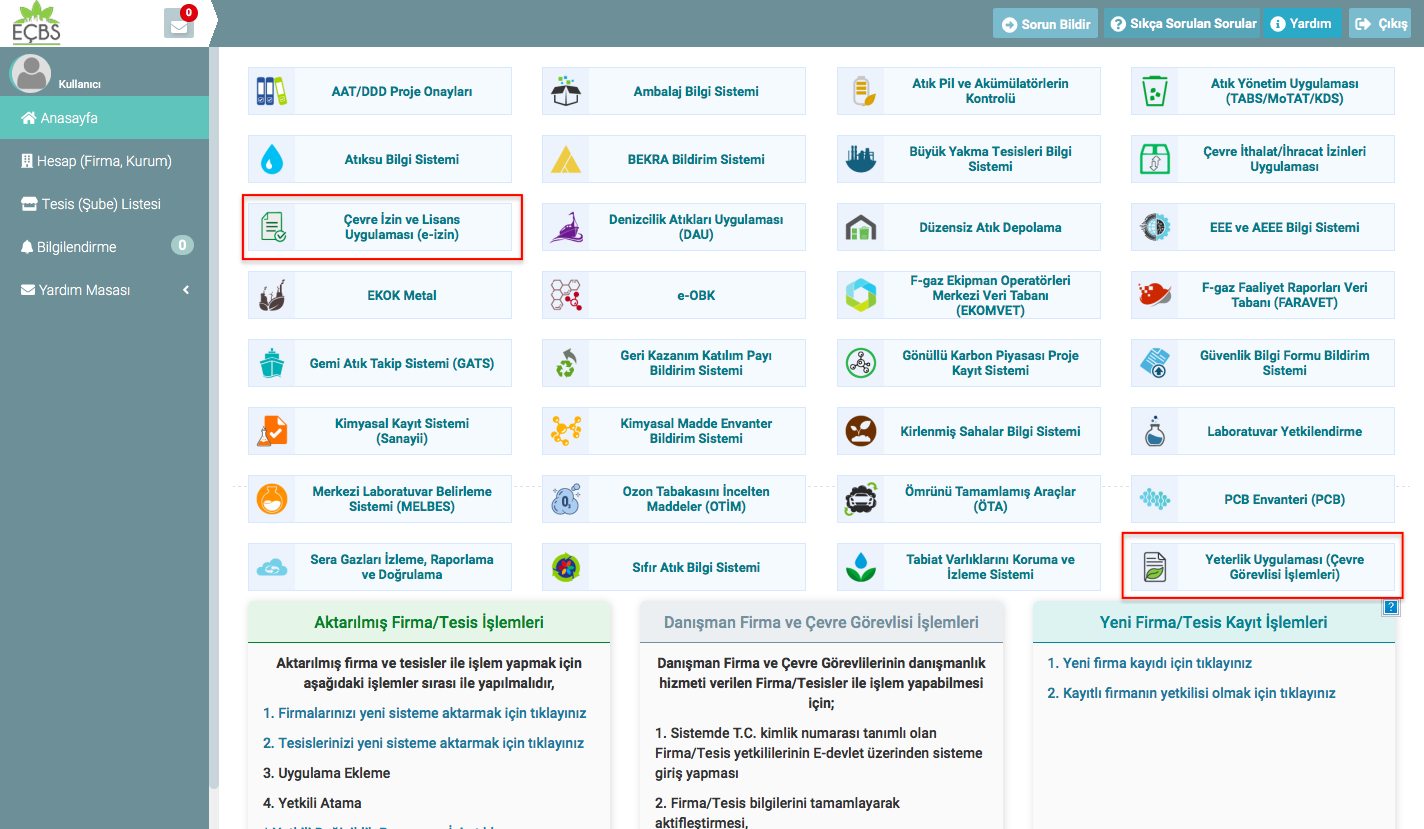This screenshot has height=829, width=1424.
Task: Click the mail envelope icon with badge
Action: (179, 25)
